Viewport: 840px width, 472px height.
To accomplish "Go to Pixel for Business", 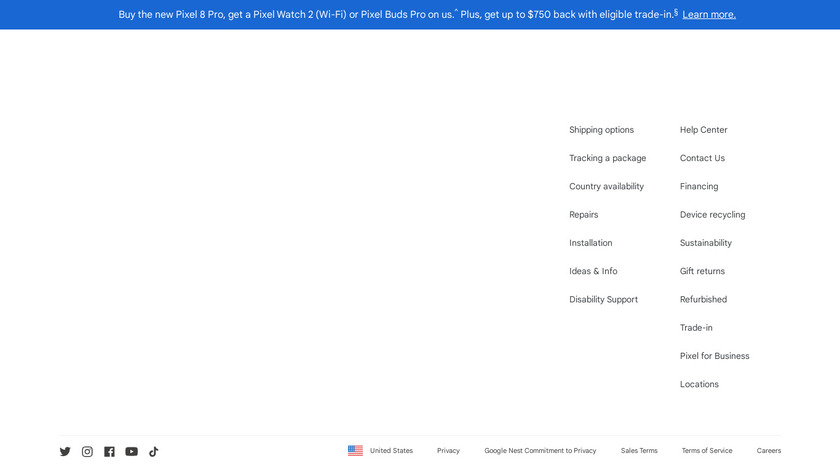I will pos(714,356).
